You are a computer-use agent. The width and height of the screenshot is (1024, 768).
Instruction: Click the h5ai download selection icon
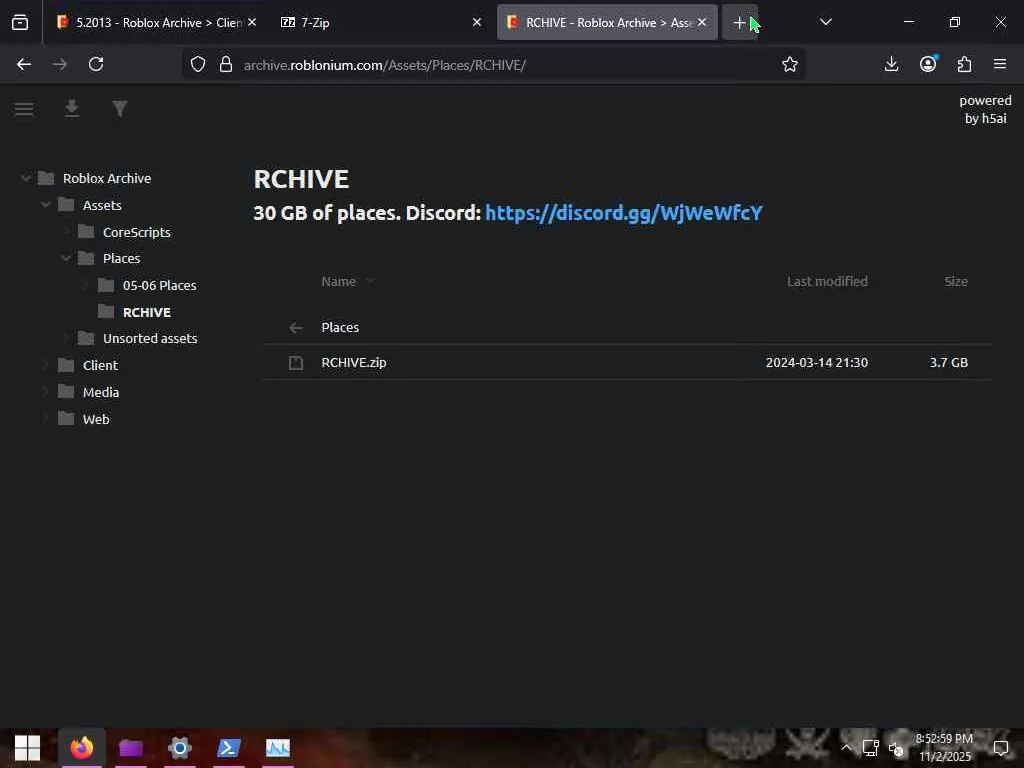[x=72, y=108]
